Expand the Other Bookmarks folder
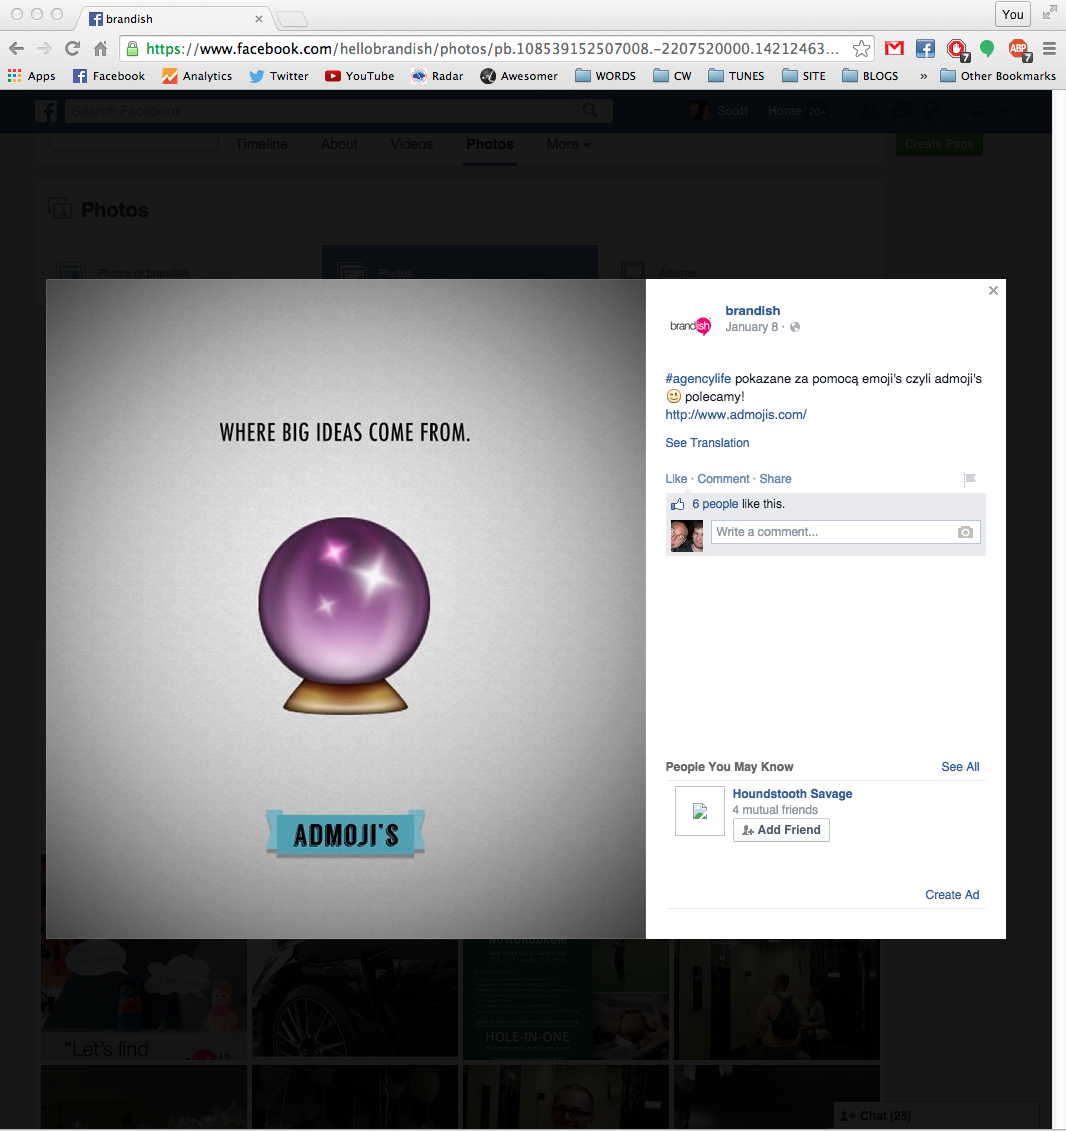The width and height of the screenshot is (1066, 1131). point(998,76)
